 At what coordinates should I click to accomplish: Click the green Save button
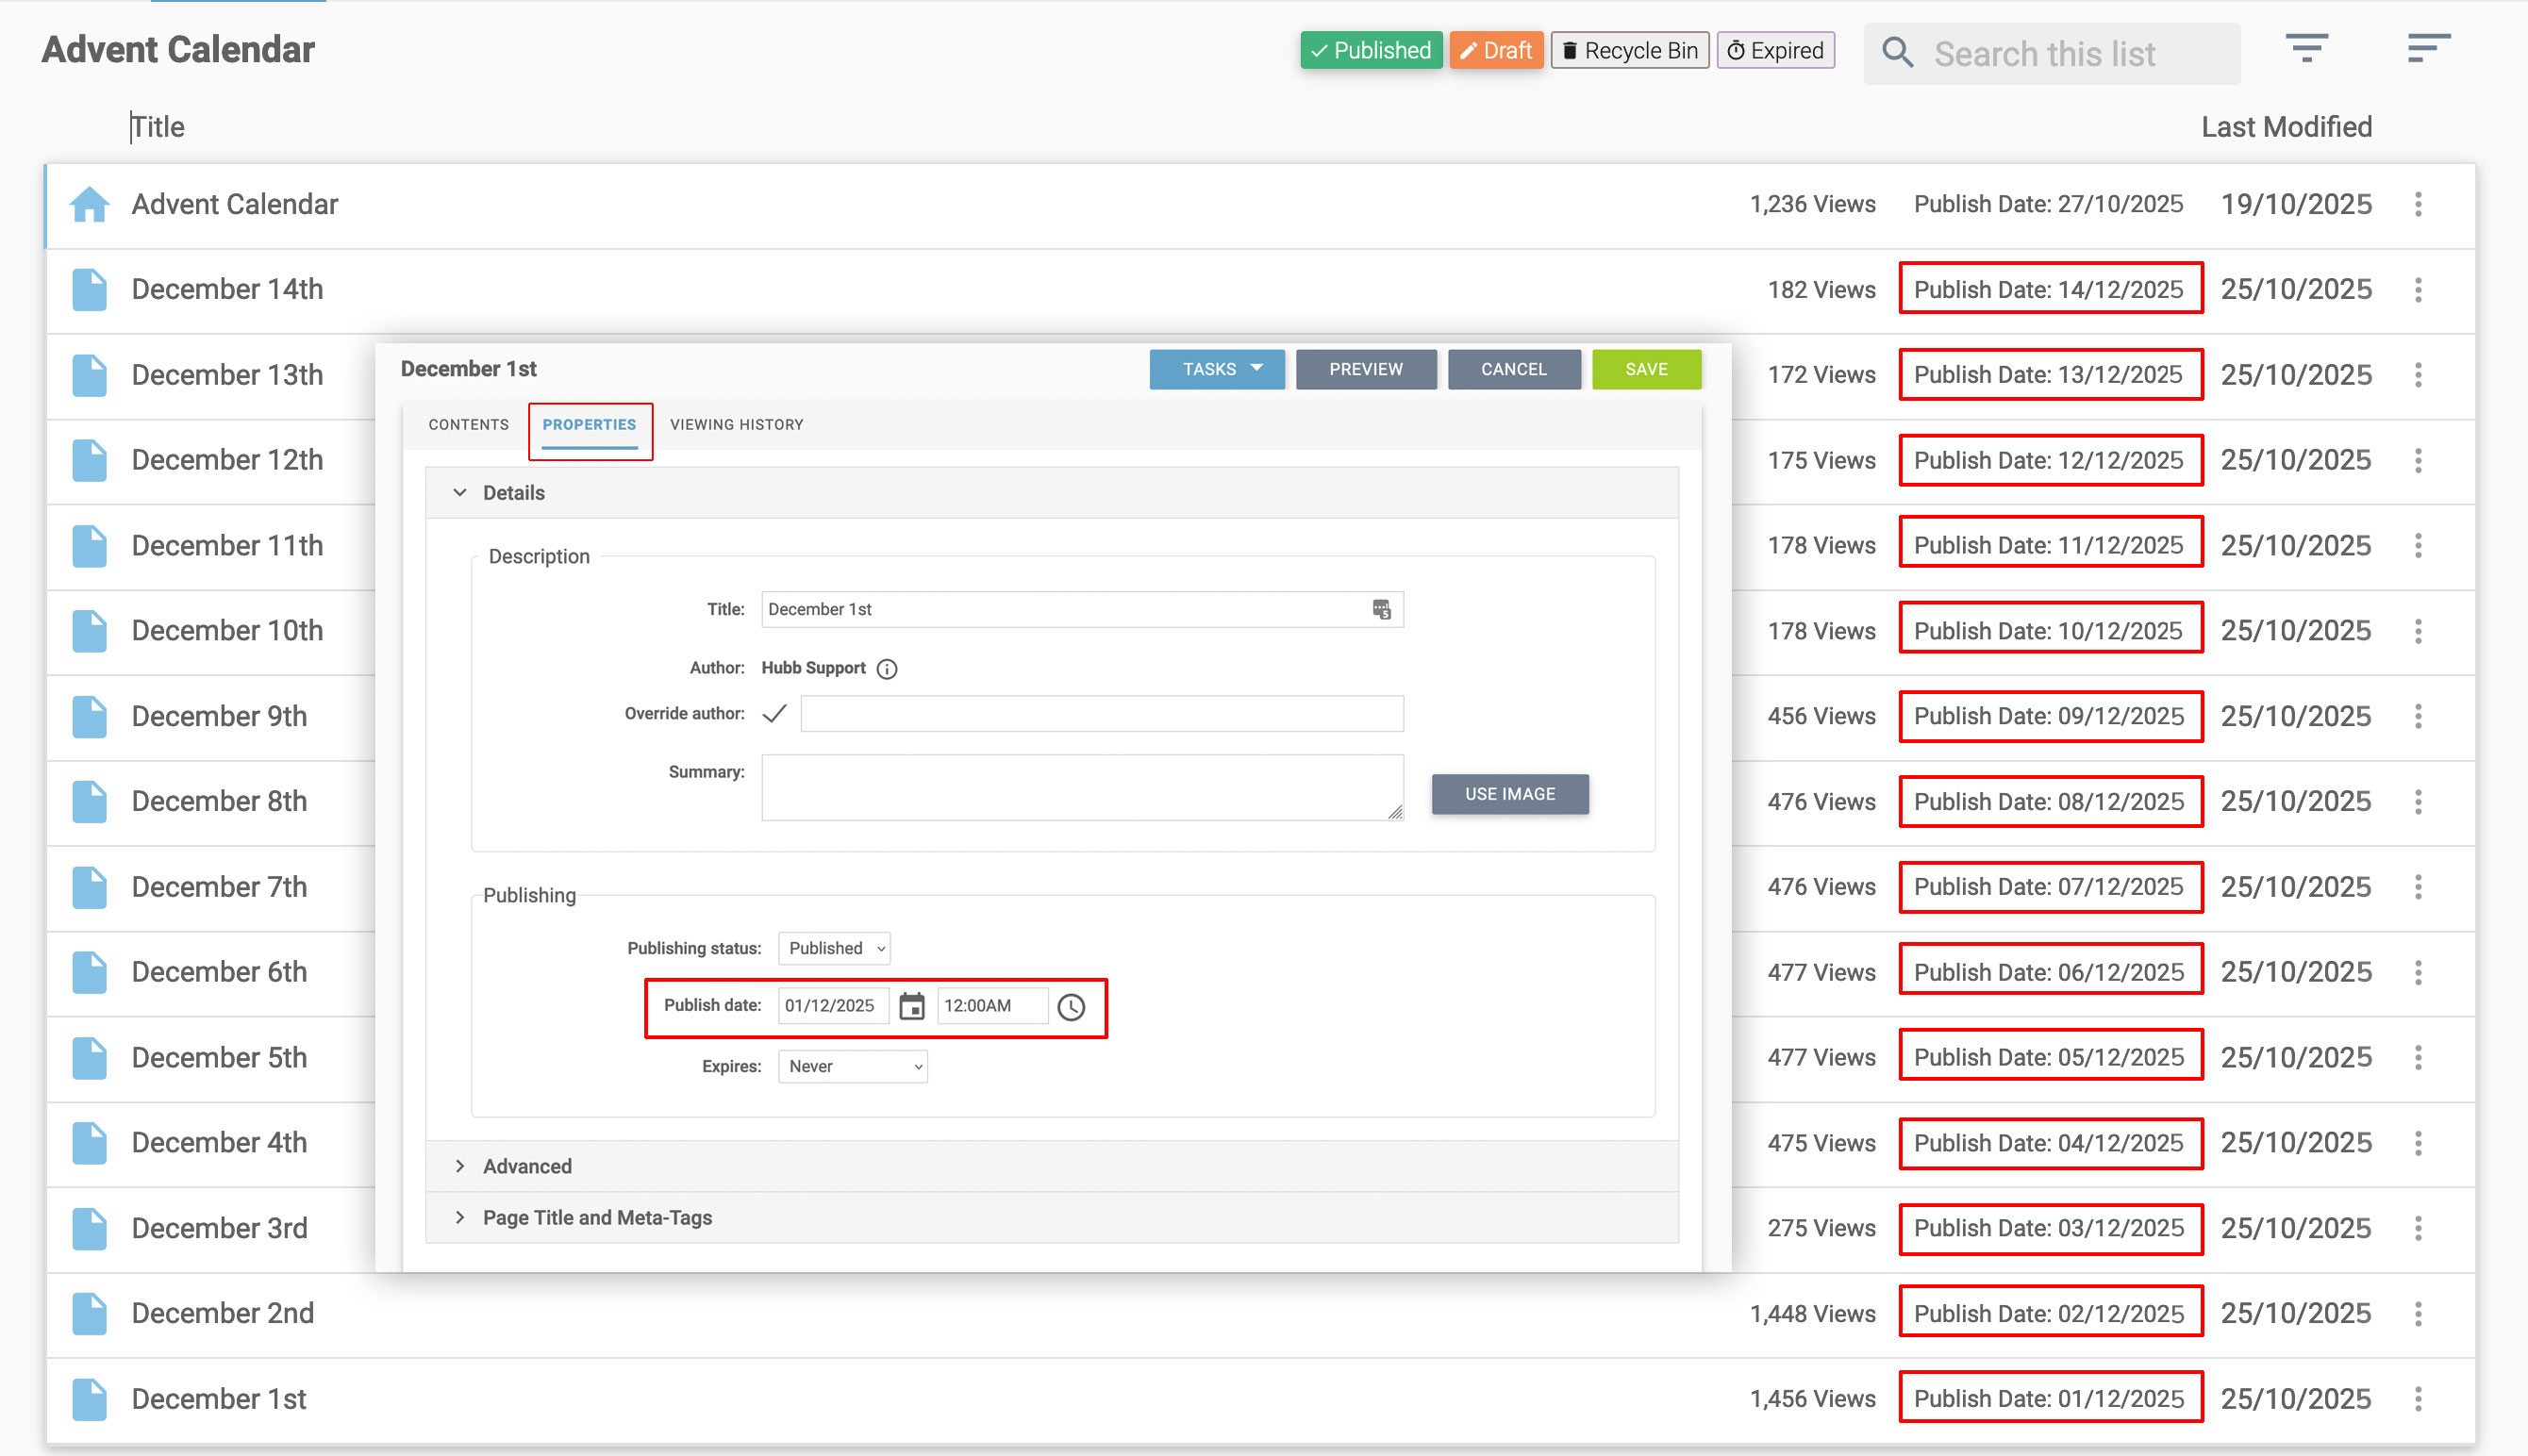pos(1645,369)
